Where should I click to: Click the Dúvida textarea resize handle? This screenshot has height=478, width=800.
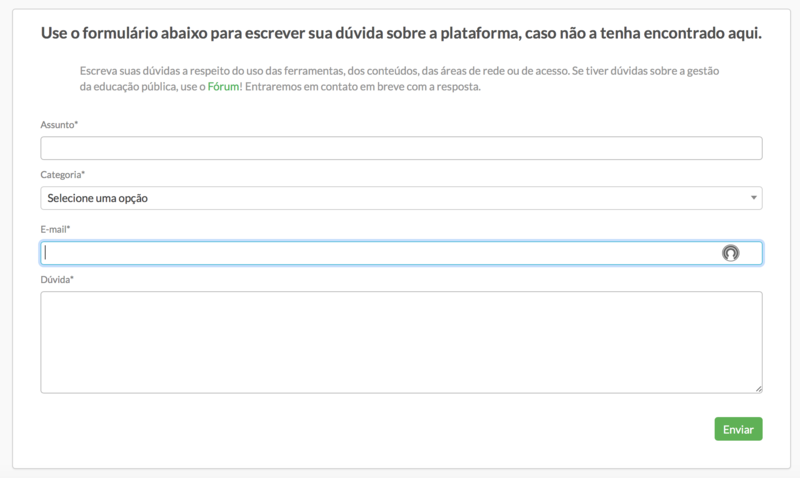click(x=758, y=388)
